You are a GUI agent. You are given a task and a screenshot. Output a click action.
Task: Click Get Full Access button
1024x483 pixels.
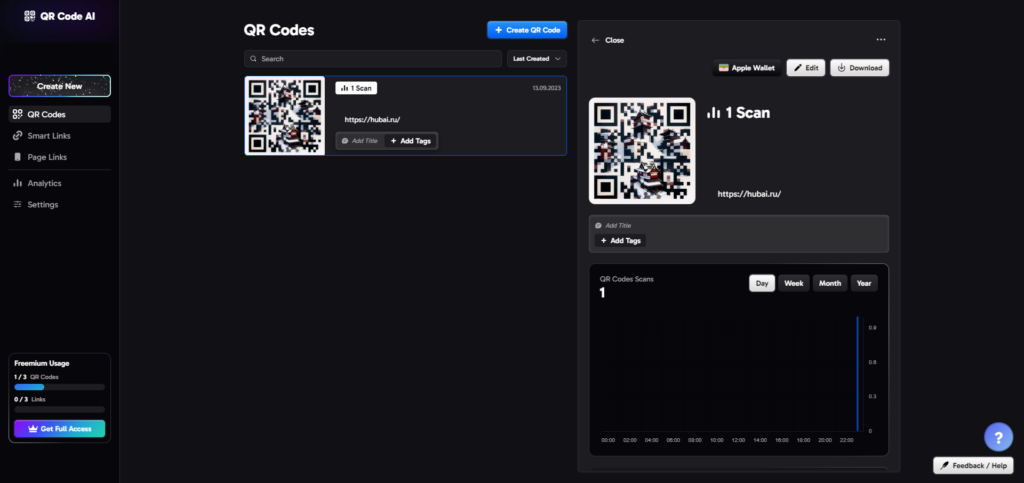tap(59, 429)
